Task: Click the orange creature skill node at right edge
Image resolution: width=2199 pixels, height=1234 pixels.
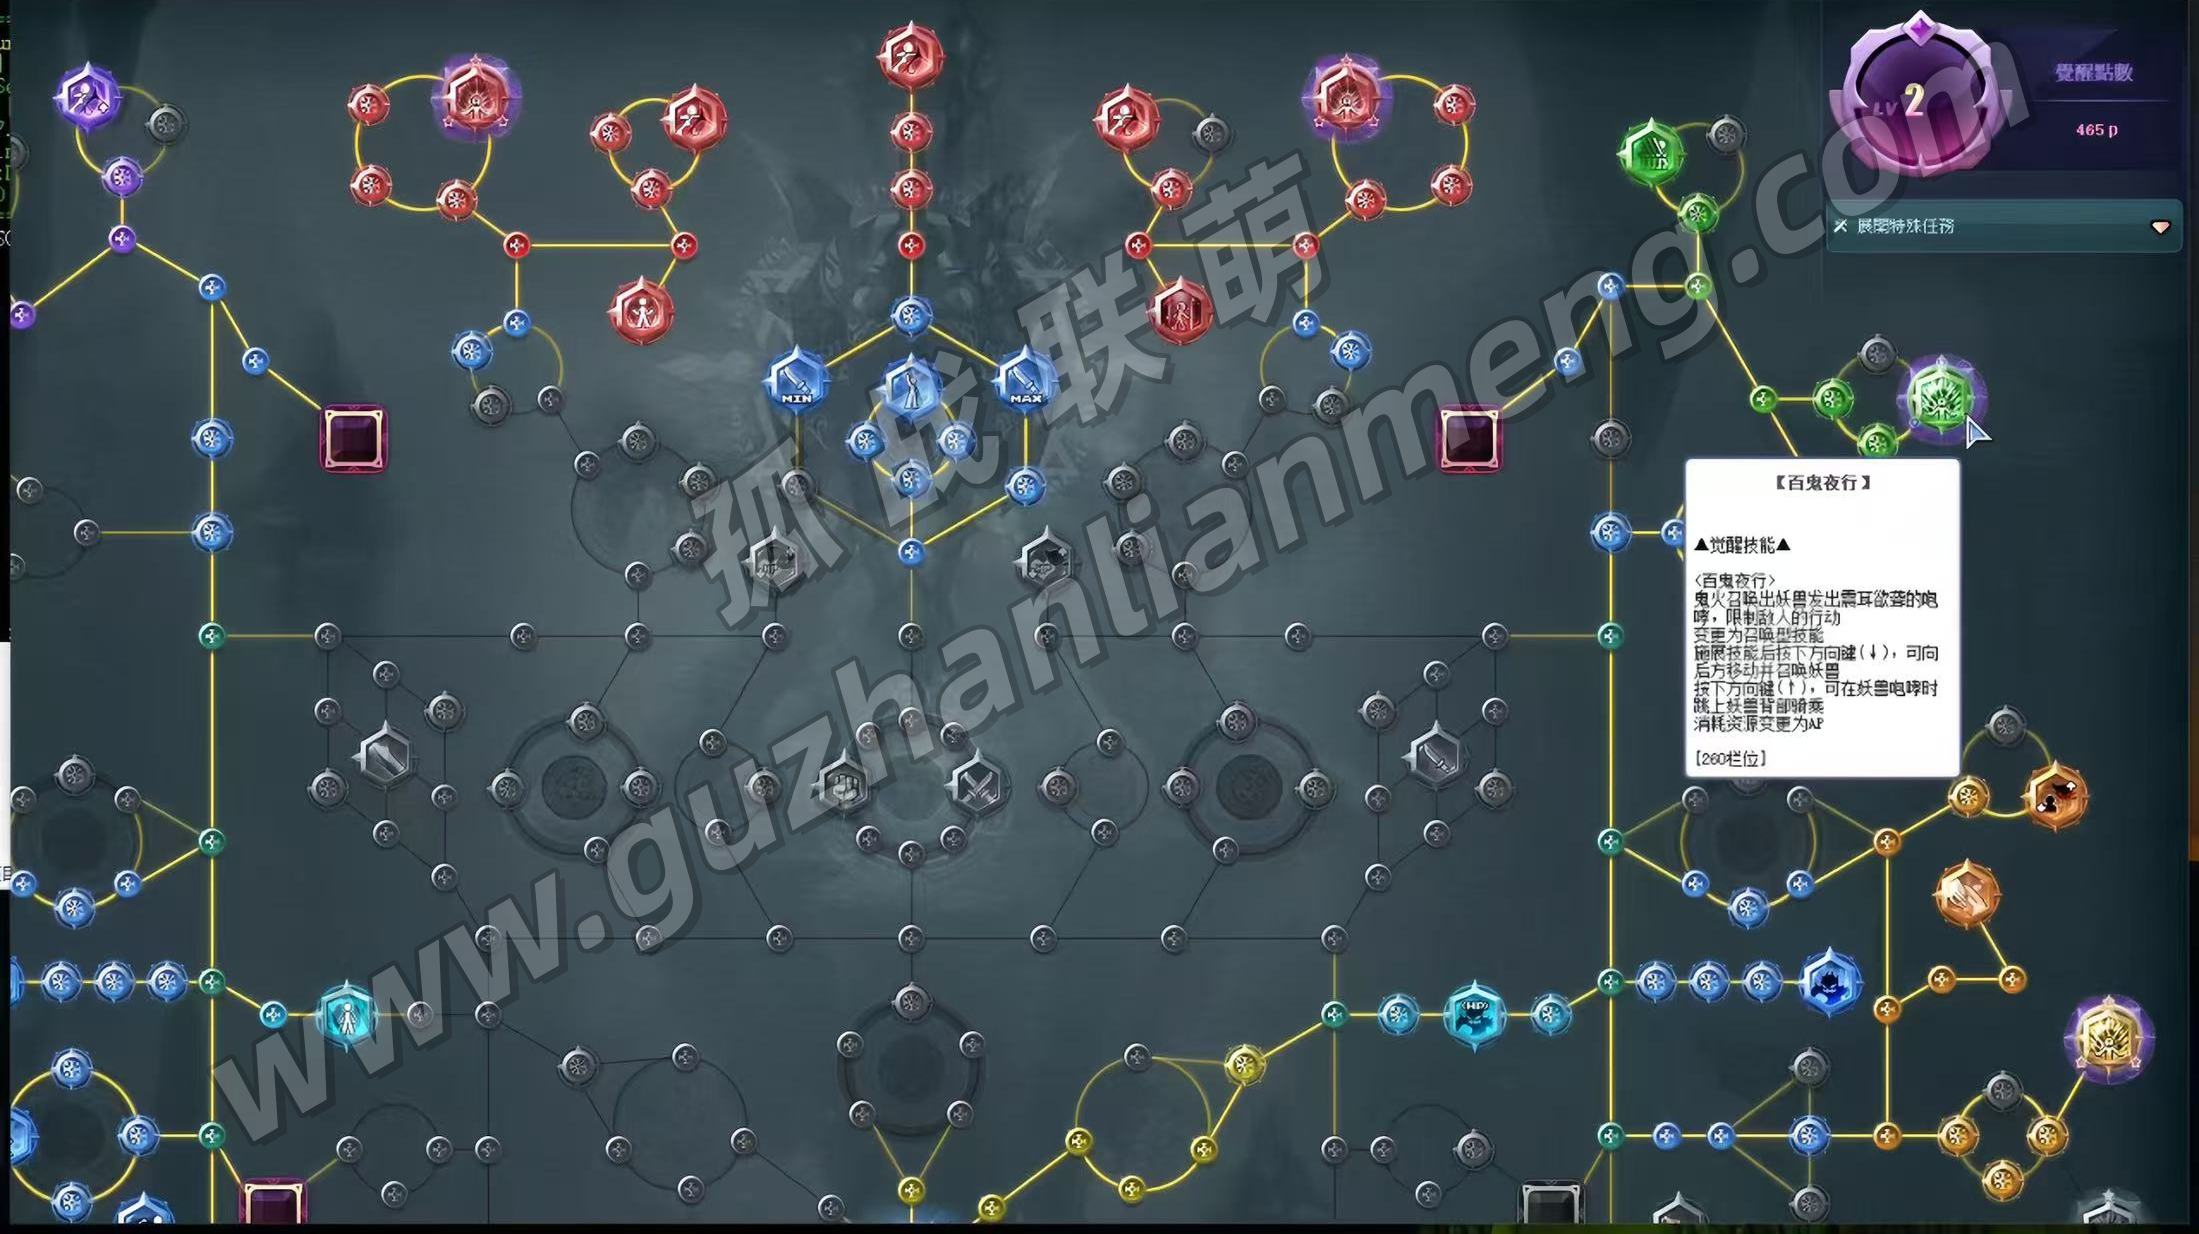Action: click(x=2055, y=797)
